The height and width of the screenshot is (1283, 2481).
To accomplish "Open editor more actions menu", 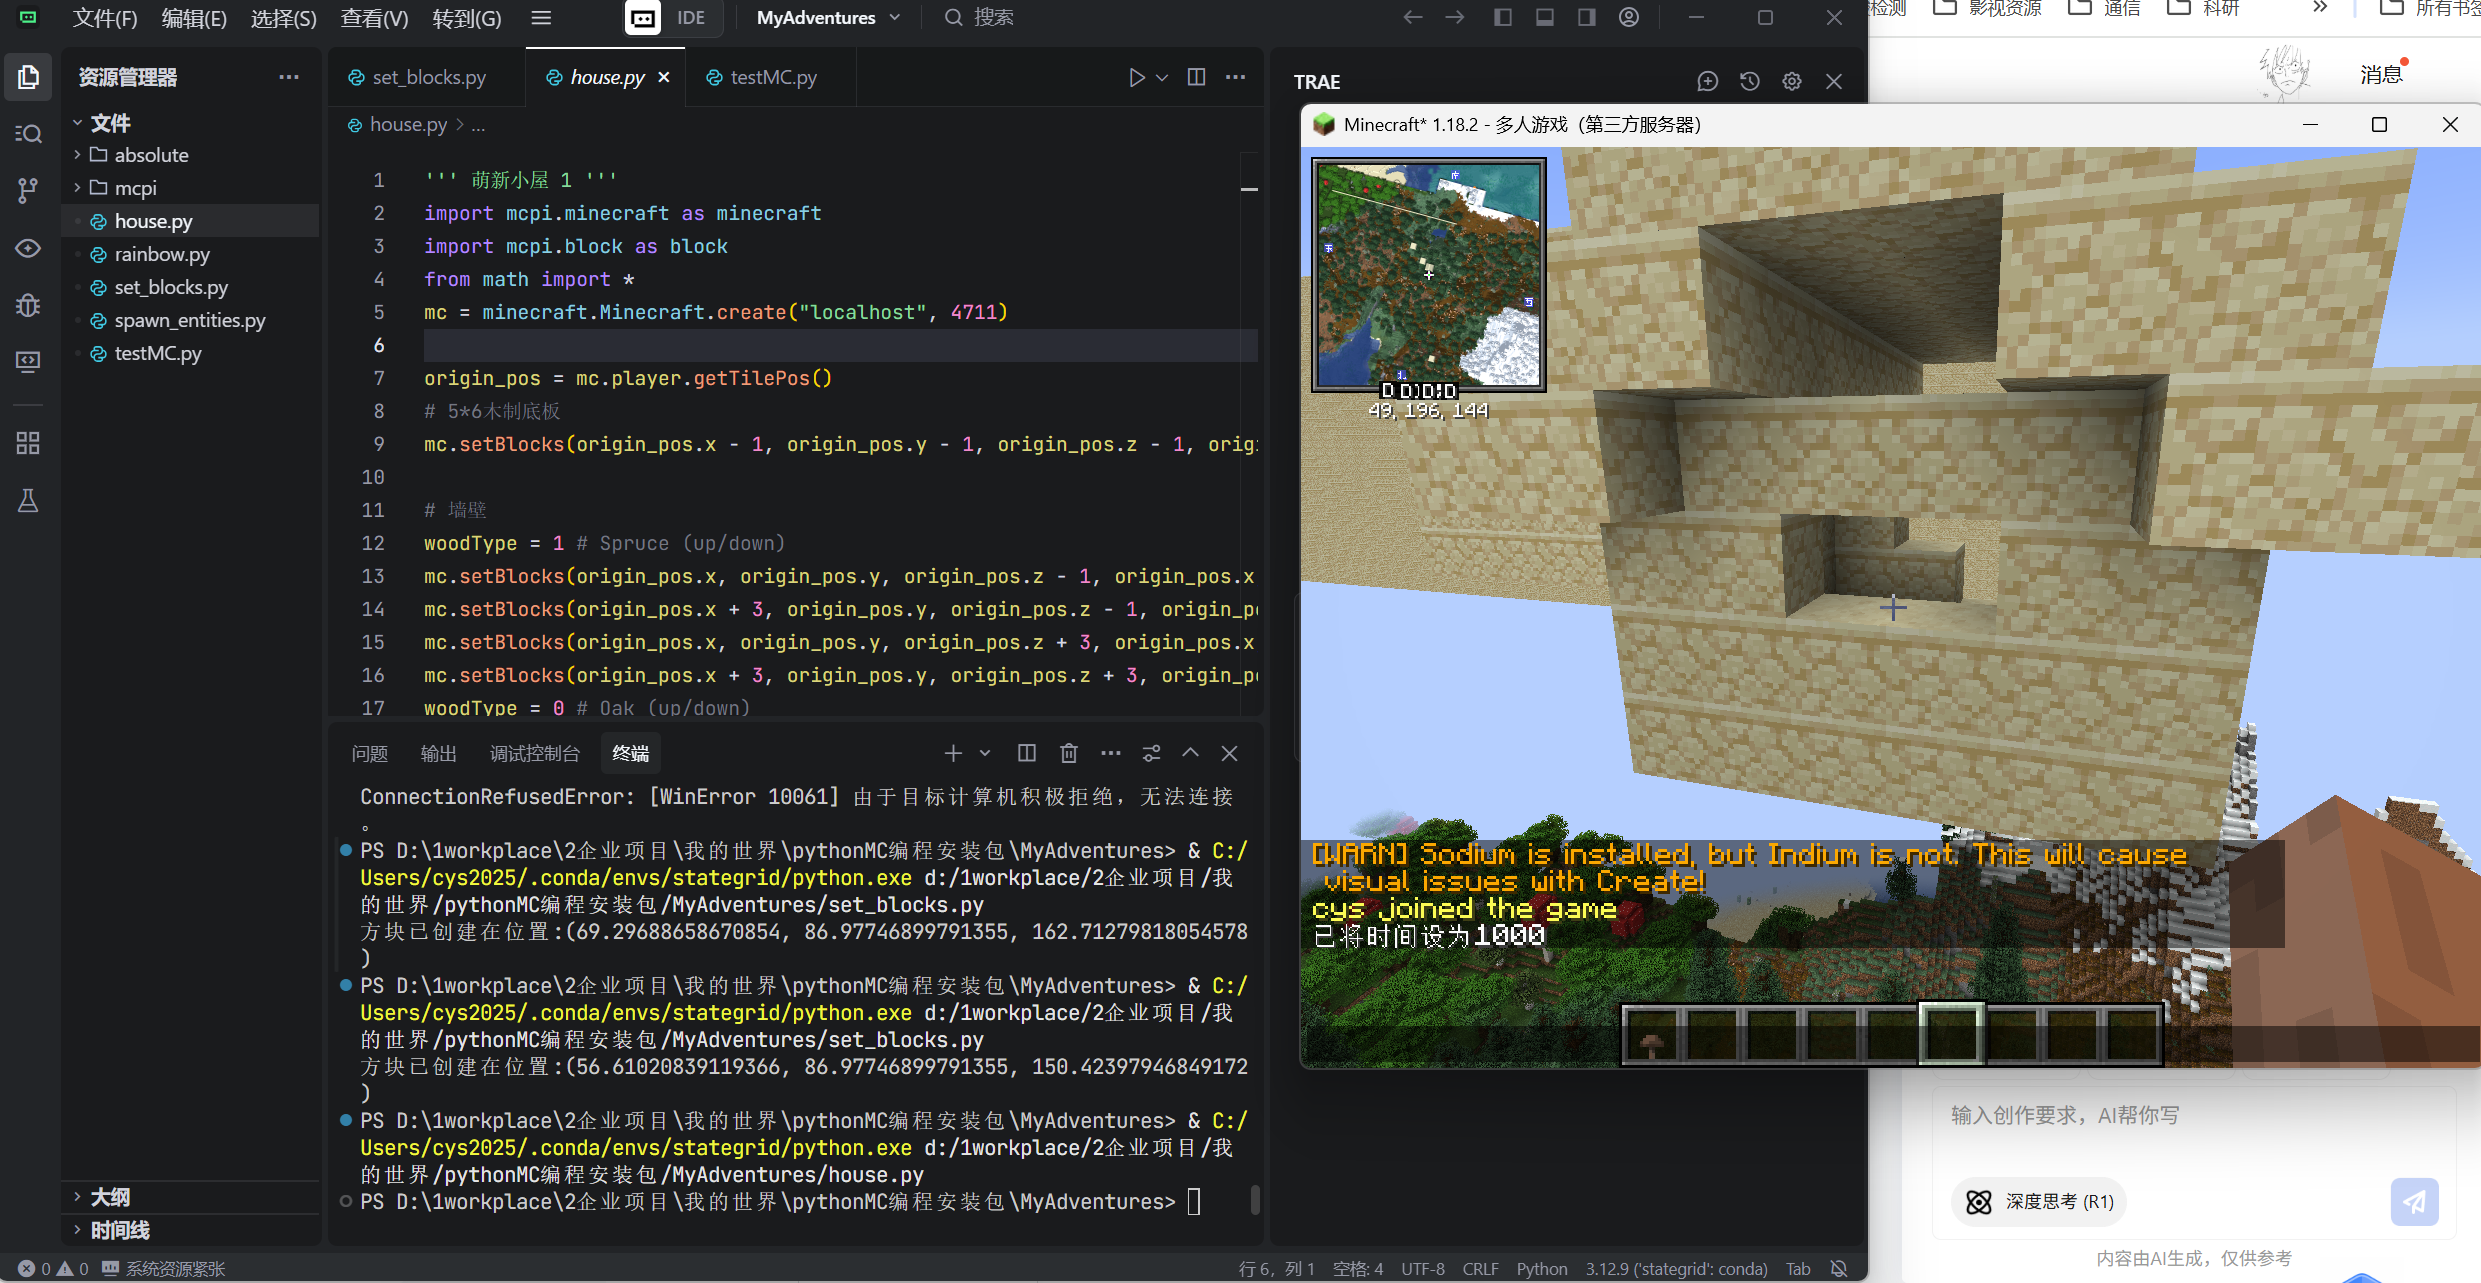I will pyautogui.click(x=1236, y=77).
